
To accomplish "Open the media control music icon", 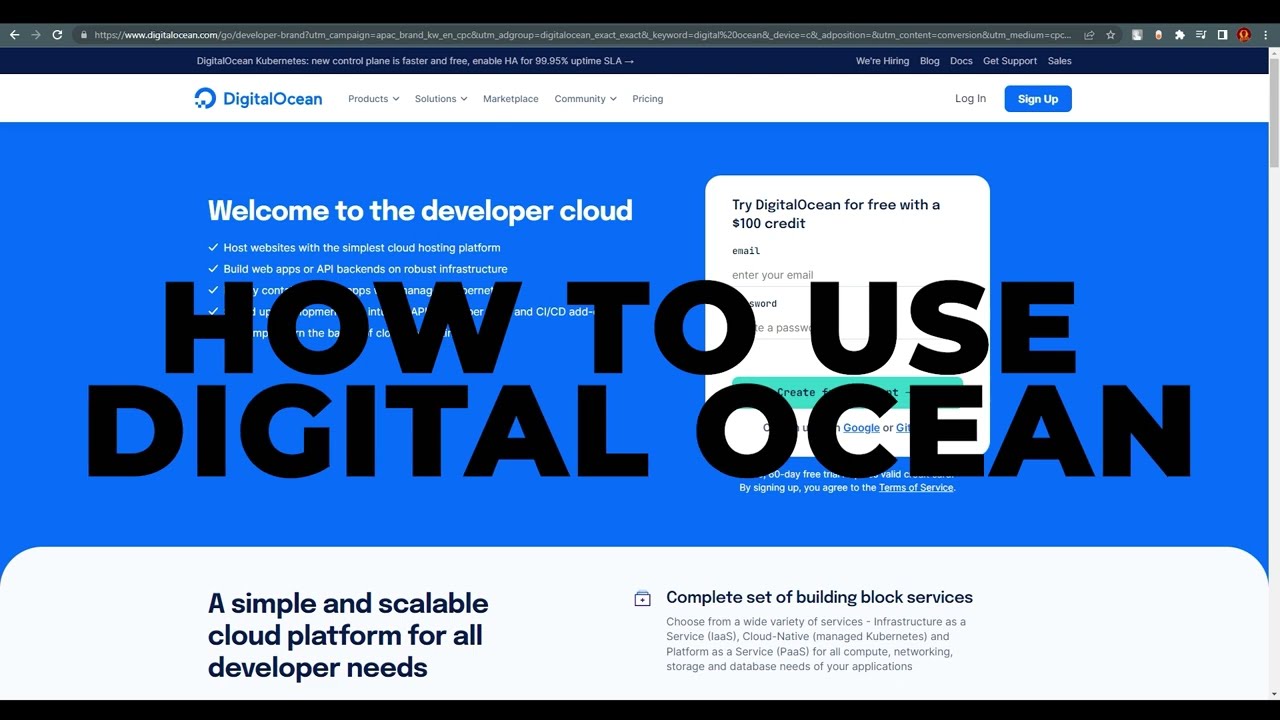I will (1201, 35).
